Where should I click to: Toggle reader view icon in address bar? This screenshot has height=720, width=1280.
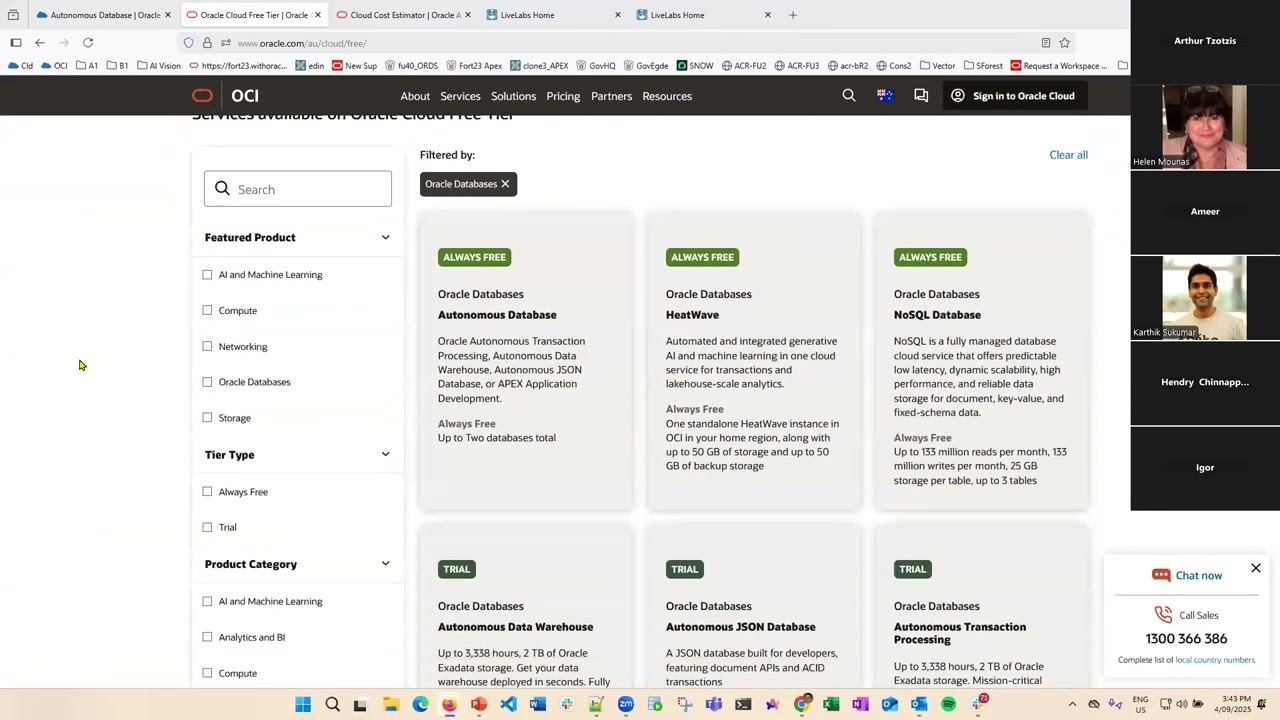click(x=1046, y=43)
